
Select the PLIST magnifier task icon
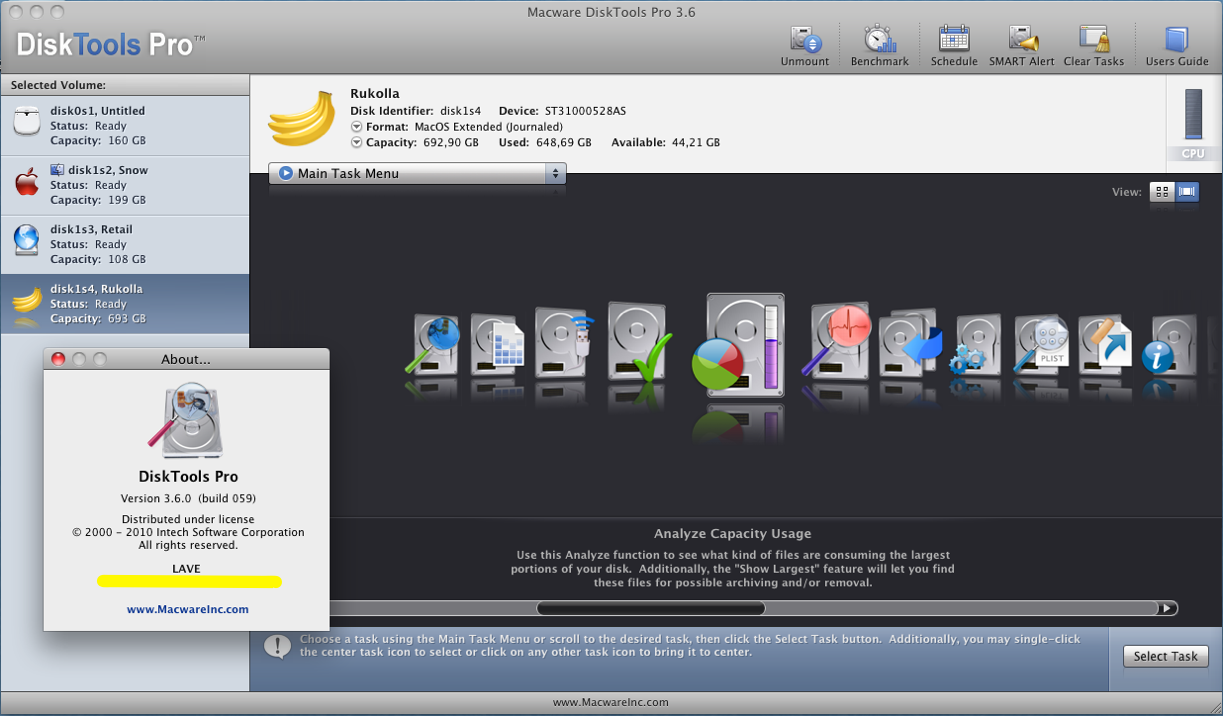coord(1041,345)
